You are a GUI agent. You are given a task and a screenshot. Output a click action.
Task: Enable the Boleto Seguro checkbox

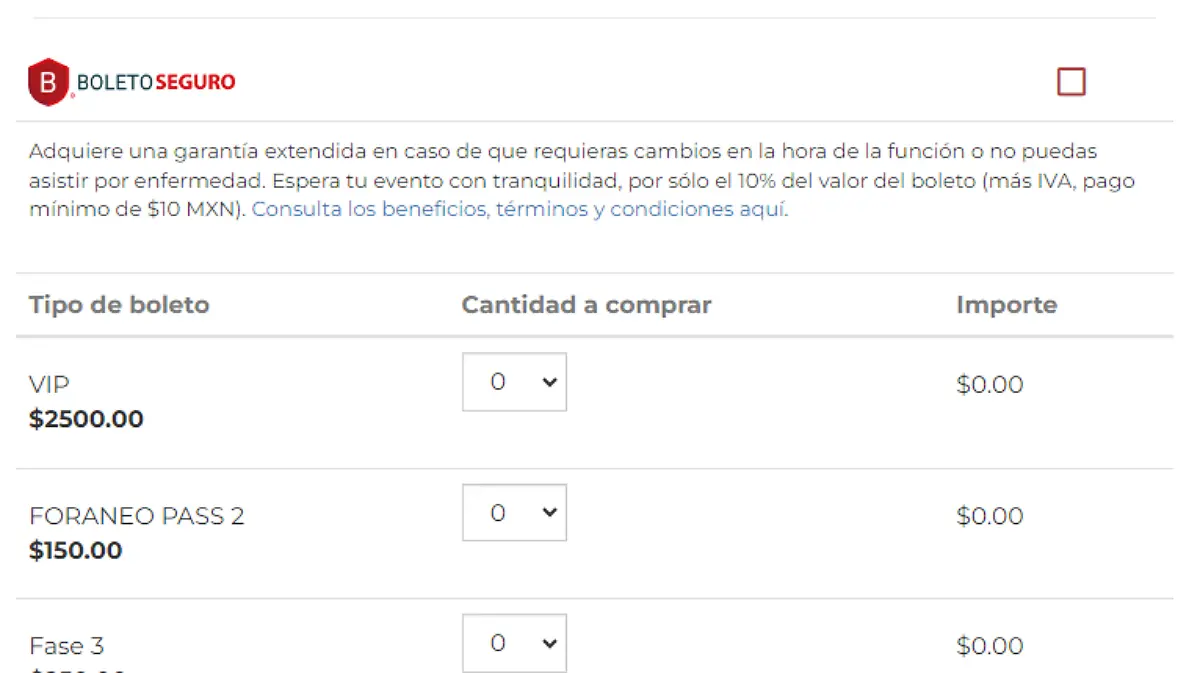pyautogui.click(x=1071, y=82)
